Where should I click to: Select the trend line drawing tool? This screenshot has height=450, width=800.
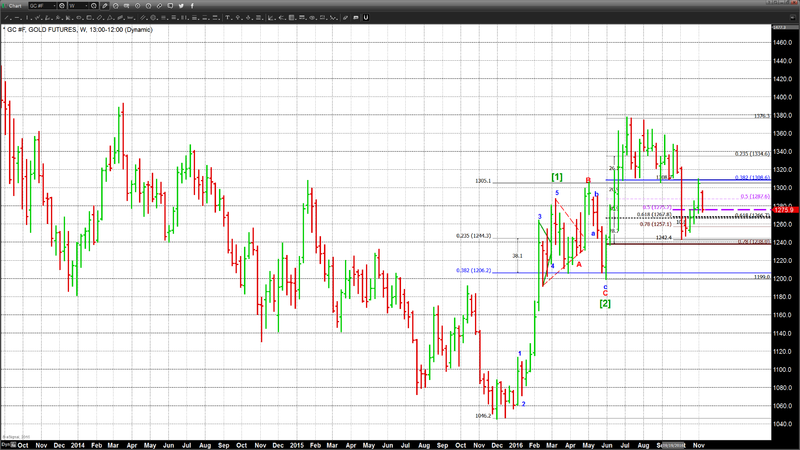7,17
